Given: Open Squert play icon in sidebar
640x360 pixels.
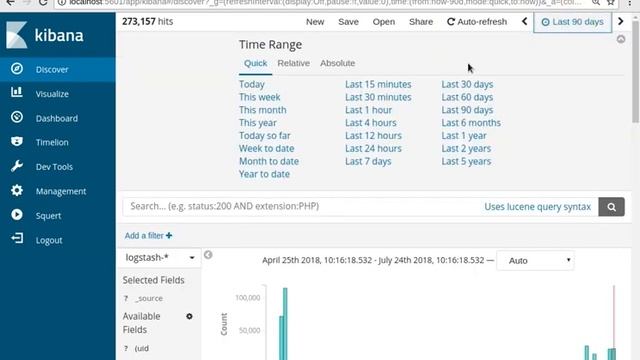Looking at the screenshot, I should [x=17, y=215].
